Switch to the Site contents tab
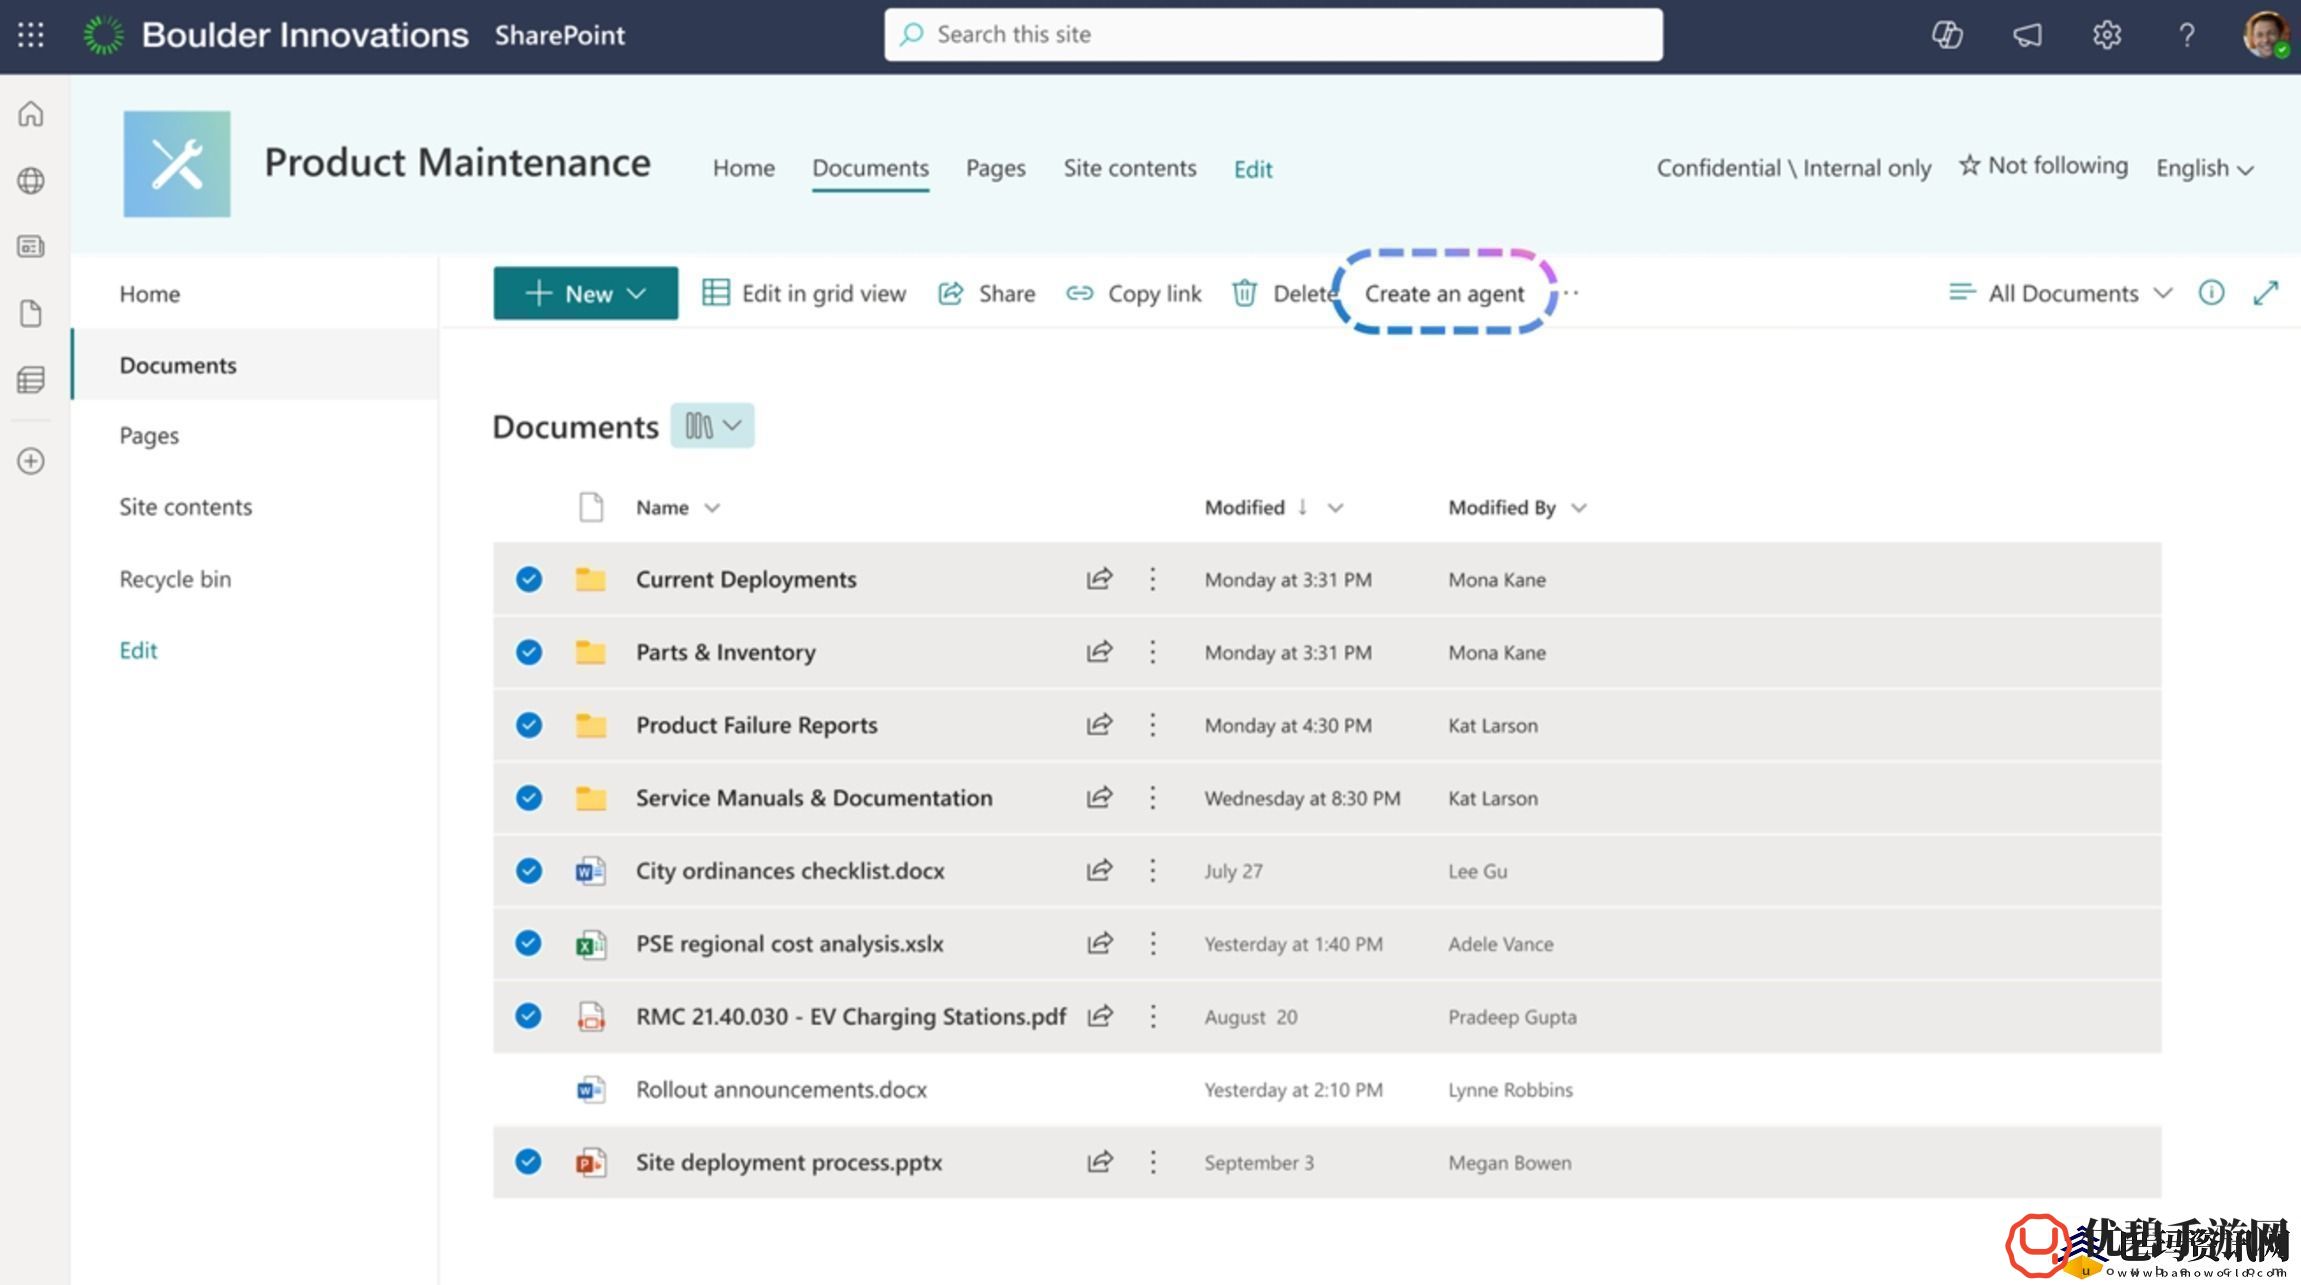The image size is (2301, 1285). coord(1130,168)
